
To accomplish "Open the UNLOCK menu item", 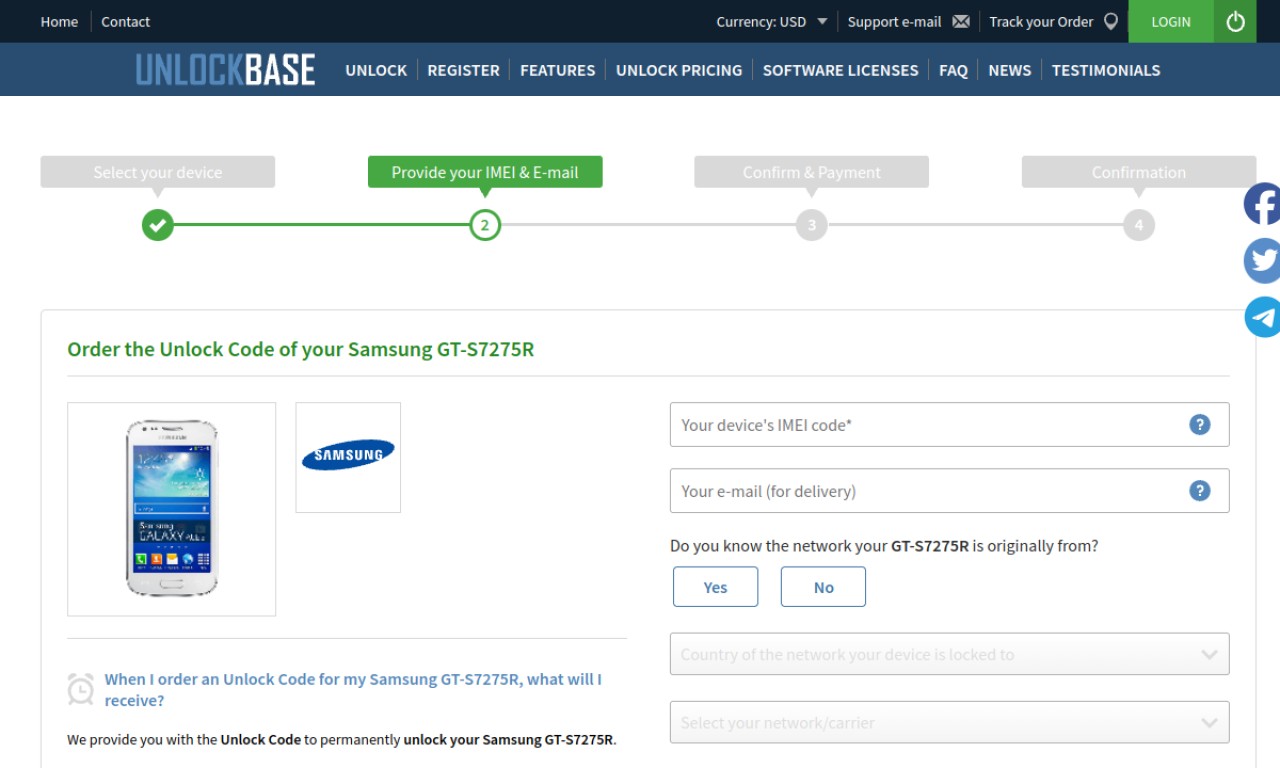I will click(x=376, y=70).
